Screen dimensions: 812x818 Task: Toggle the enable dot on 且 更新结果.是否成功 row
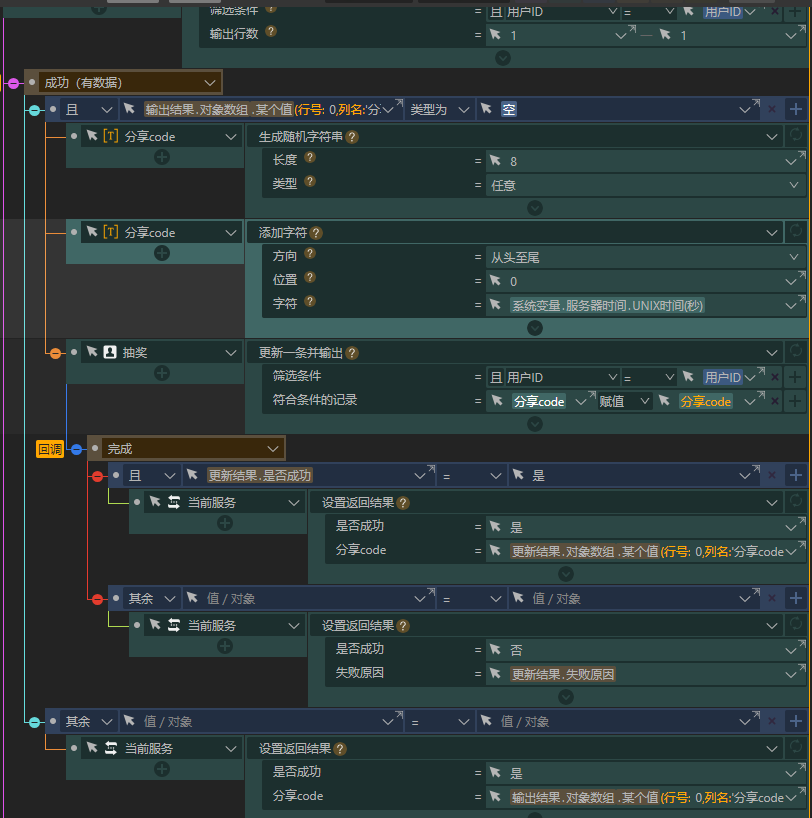tap(116, 475)
